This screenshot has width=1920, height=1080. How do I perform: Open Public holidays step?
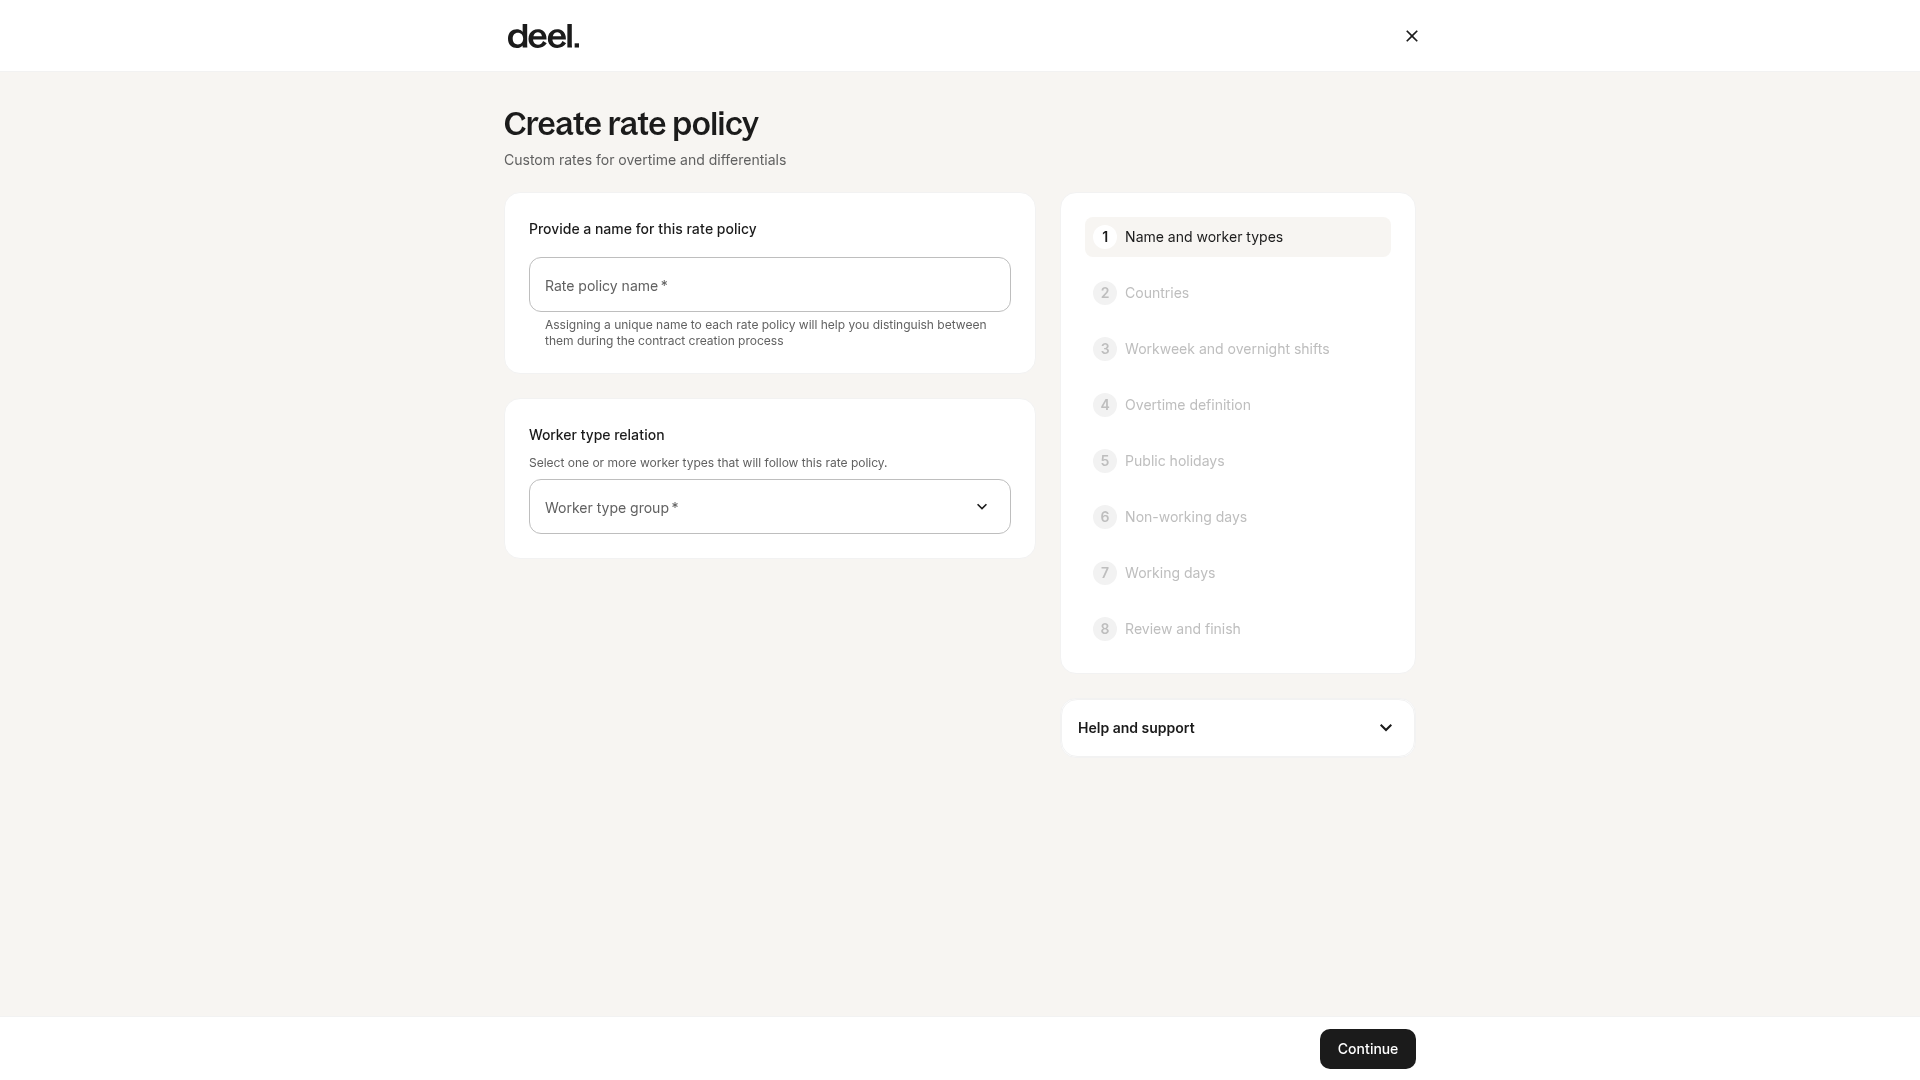(1237, 461)
